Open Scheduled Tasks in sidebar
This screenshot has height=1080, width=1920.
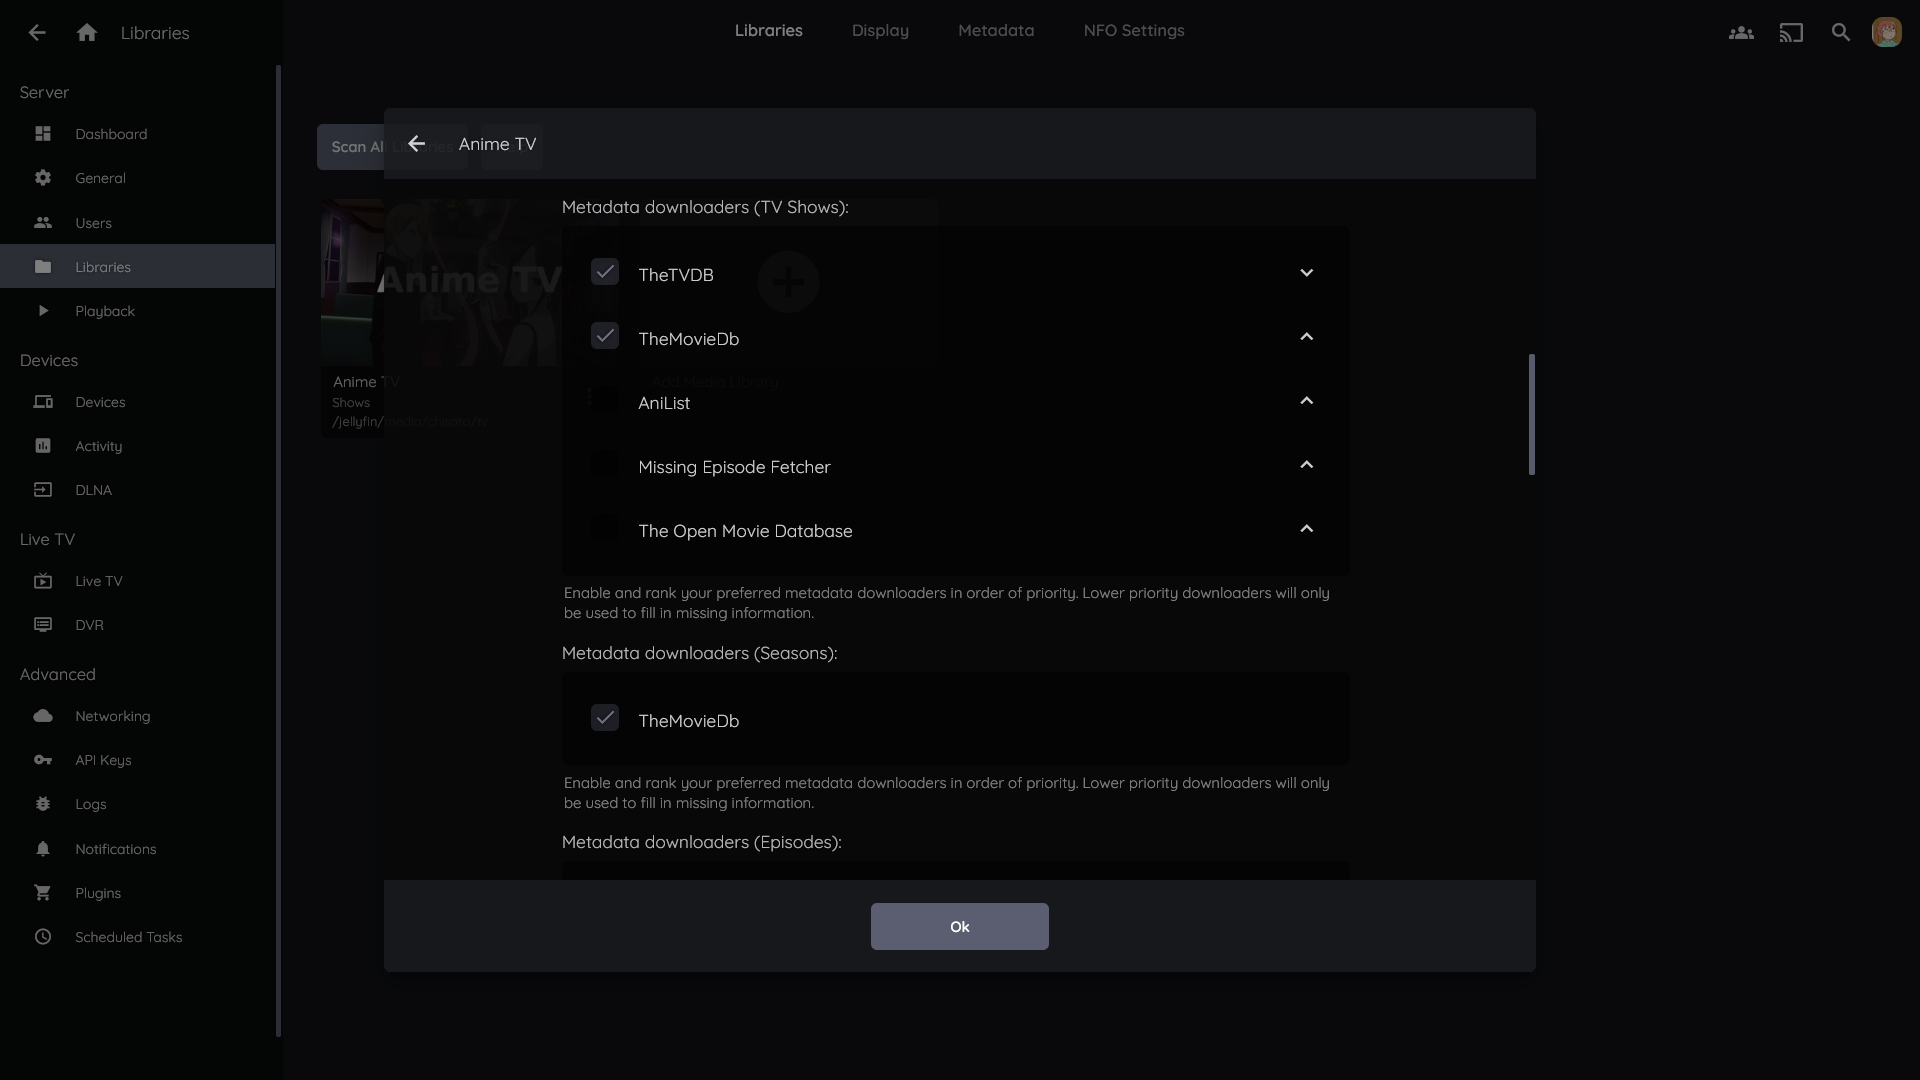point(128,937)
